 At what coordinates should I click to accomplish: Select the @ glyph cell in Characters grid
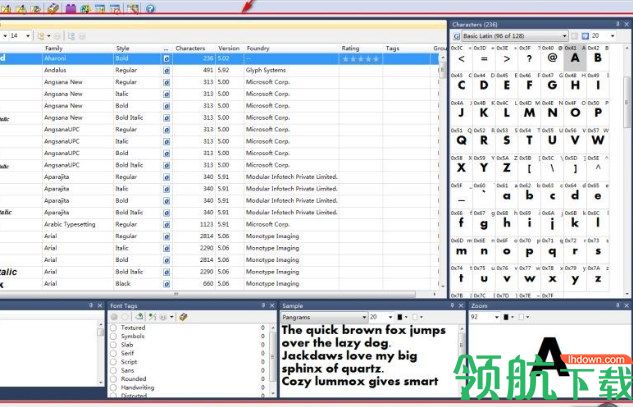click(552, 58)
